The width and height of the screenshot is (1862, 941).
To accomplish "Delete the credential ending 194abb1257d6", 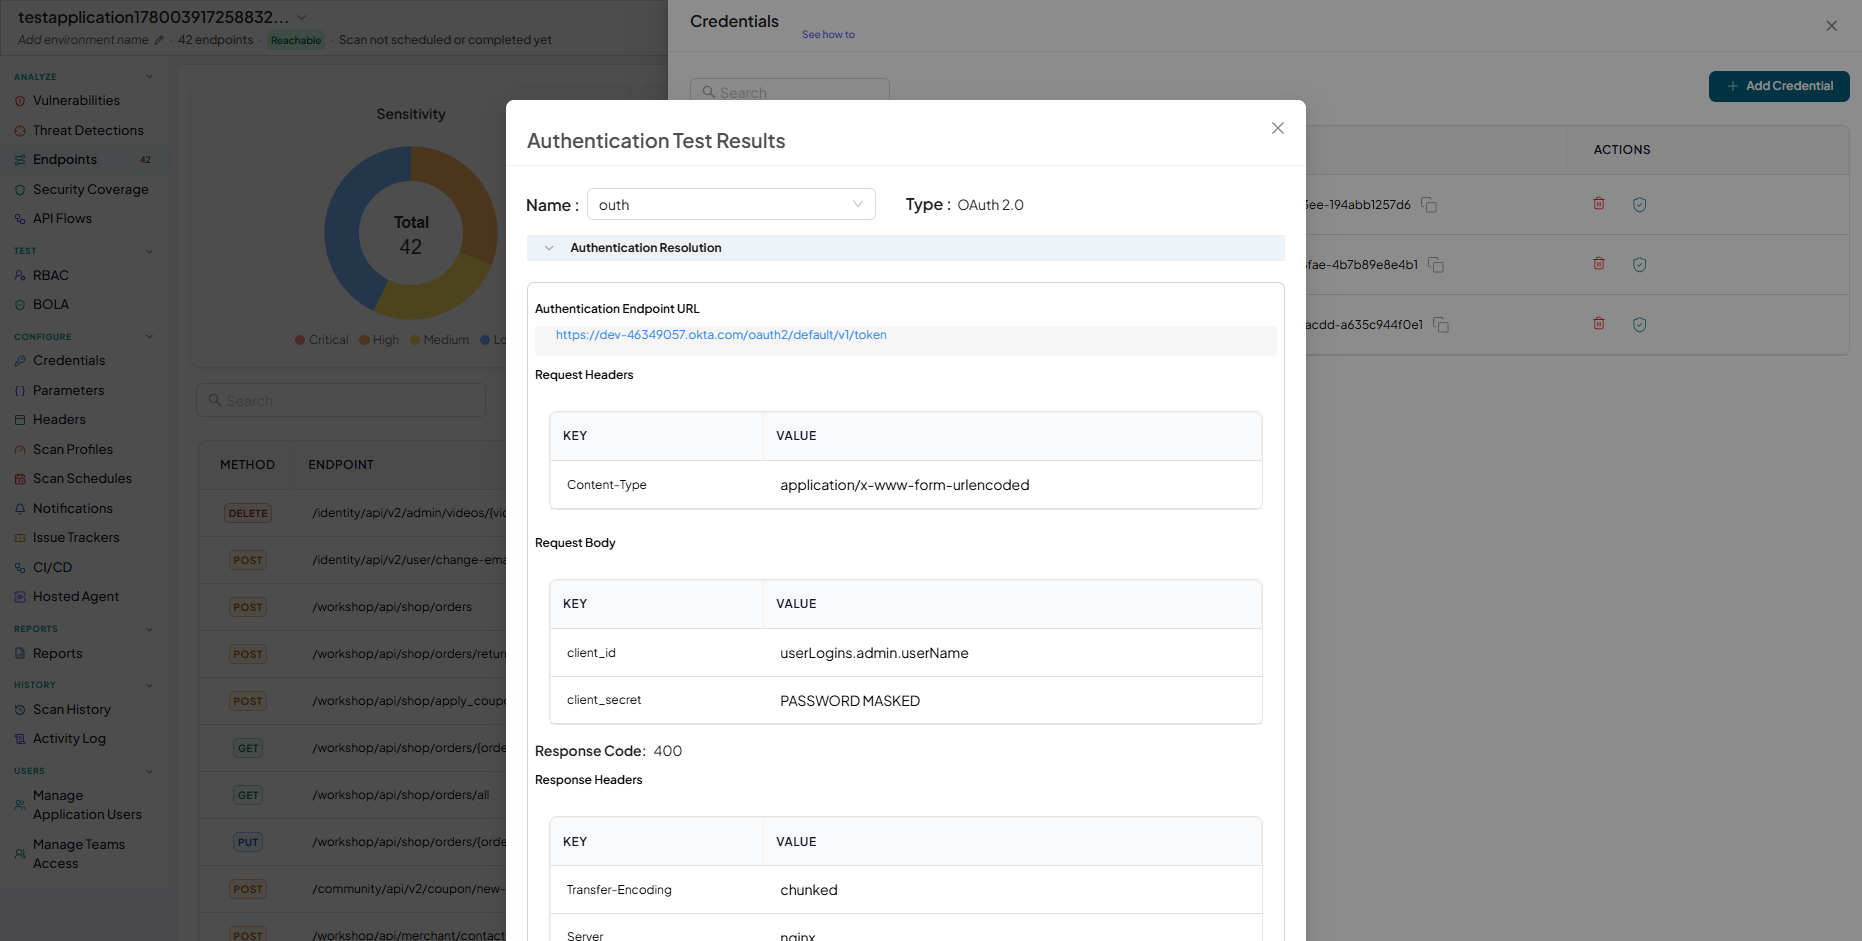I will pos(1599,204).
